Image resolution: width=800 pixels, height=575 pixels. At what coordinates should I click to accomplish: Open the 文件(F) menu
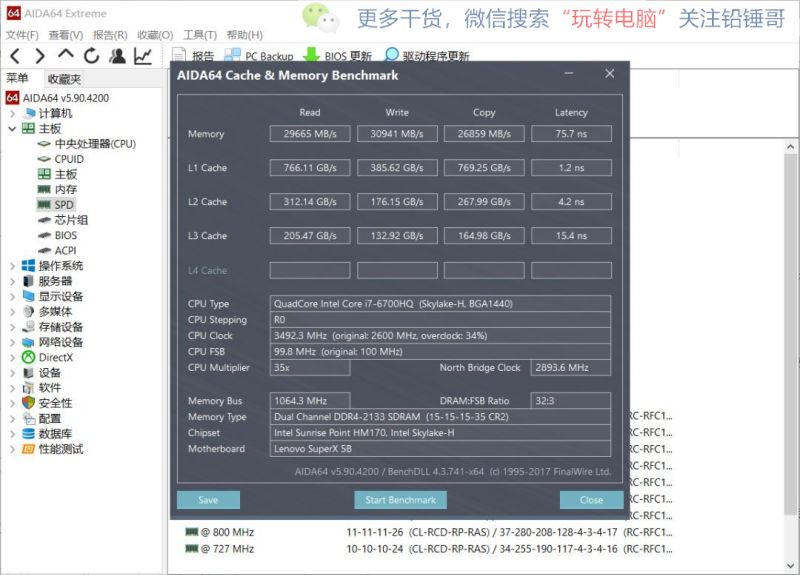pos(22,35)
